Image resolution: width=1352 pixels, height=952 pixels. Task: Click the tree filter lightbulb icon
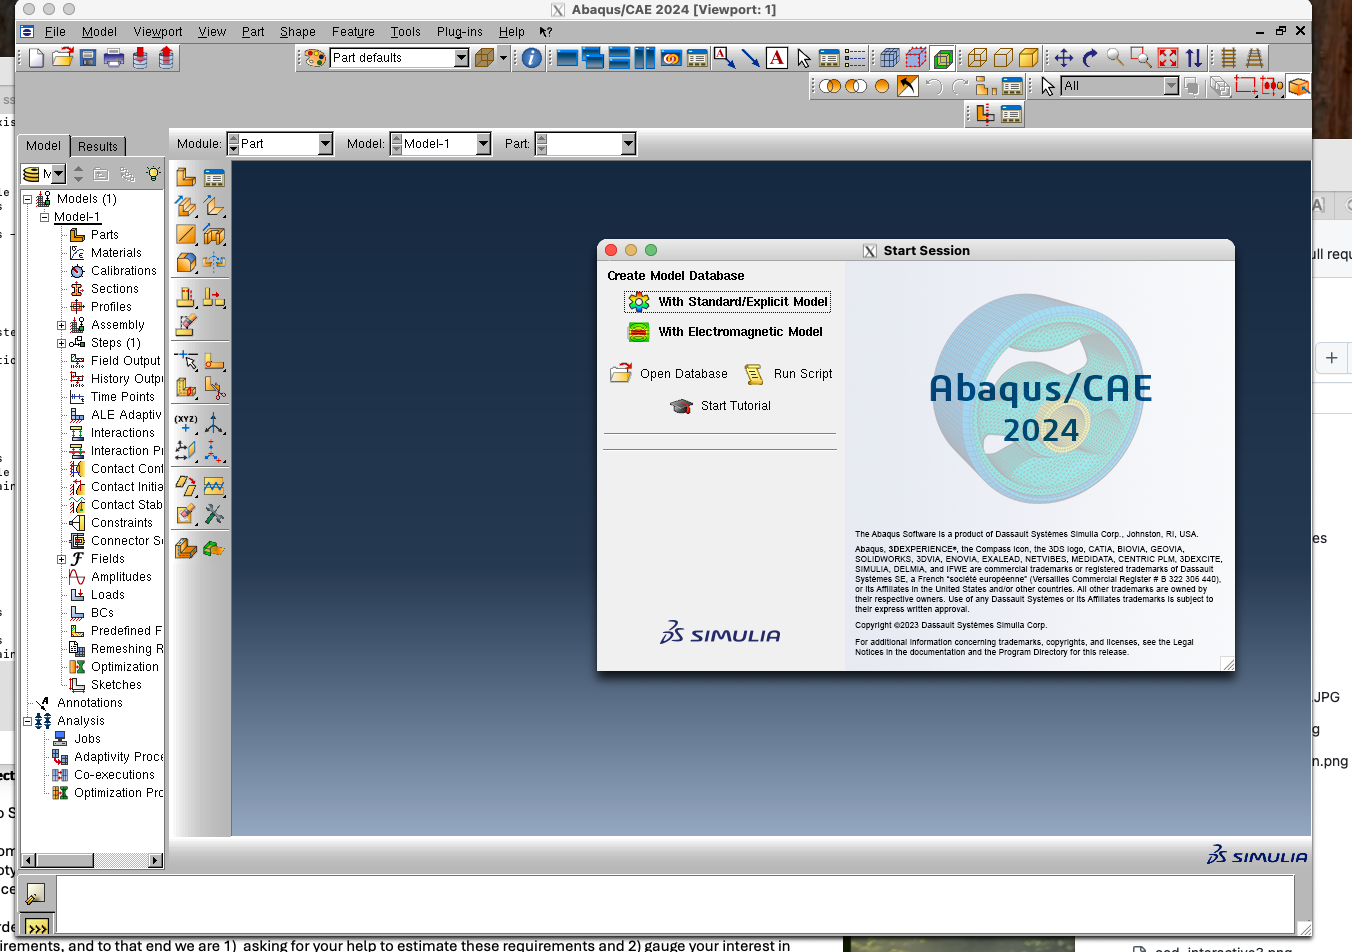(153, 174)
